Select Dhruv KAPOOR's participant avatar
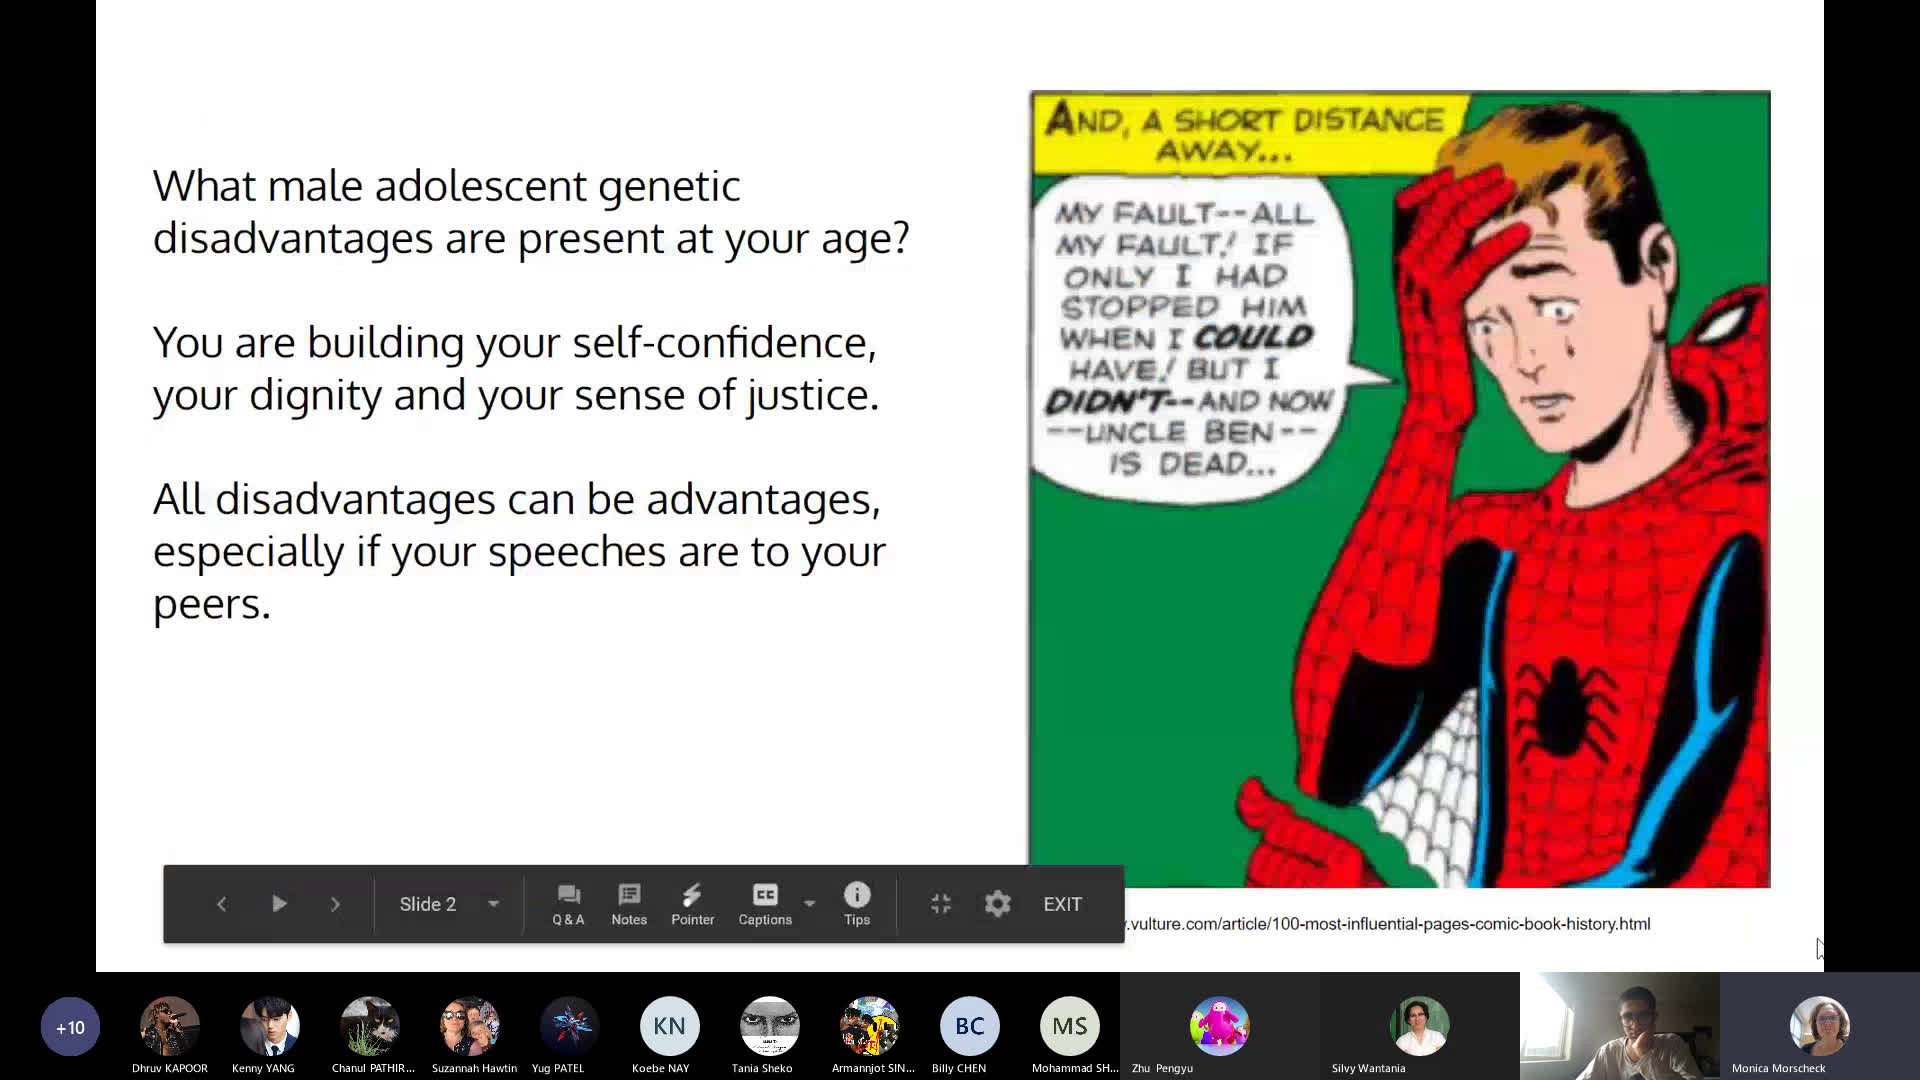 point(170,1027)
